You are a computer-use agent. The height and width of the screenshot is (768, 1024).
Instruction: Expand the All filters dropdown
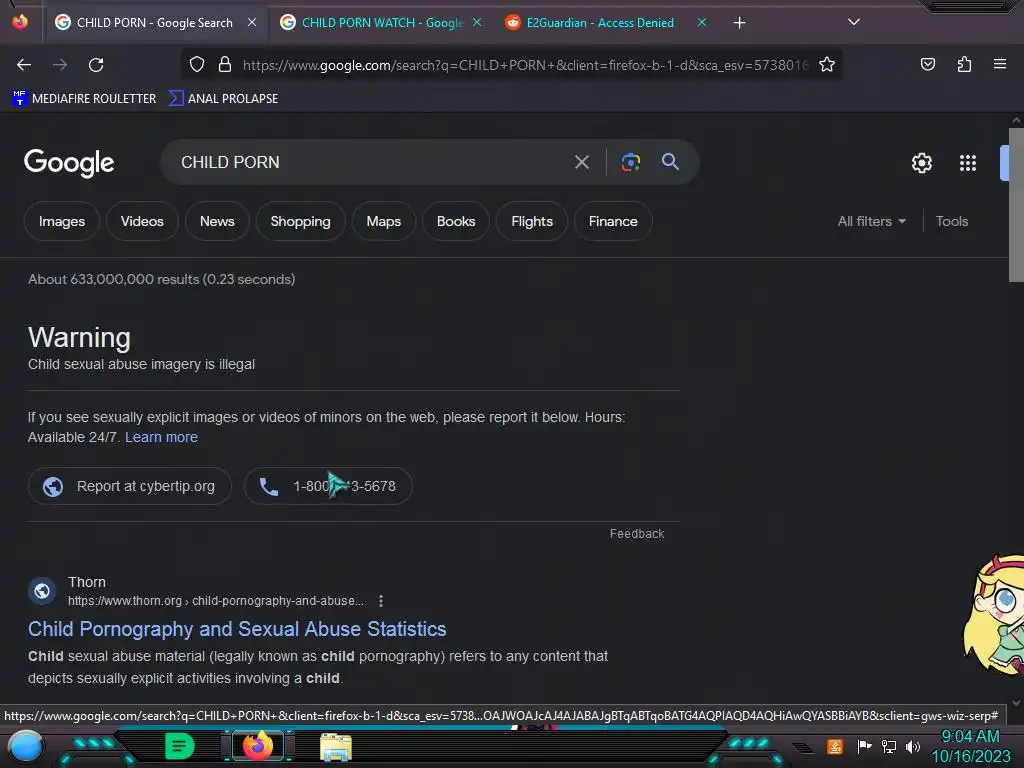(871, 221)
